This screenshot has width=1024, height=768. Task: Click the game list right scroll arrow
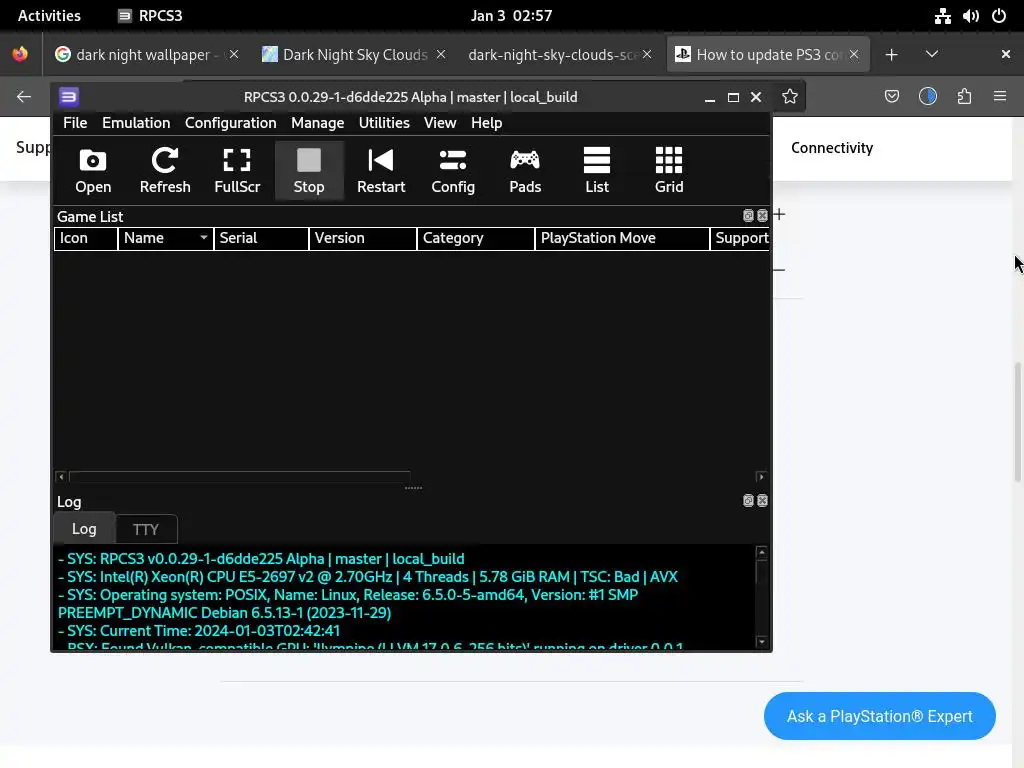point(761,477)
